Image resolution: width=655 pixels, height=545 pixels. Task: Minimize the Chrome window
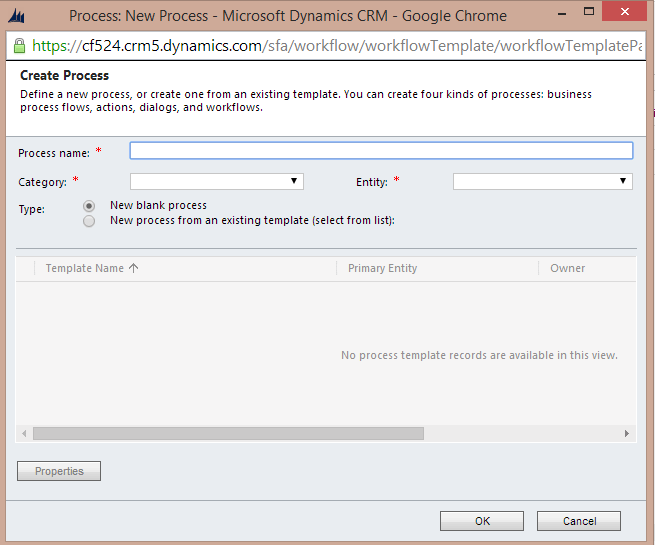562,14
